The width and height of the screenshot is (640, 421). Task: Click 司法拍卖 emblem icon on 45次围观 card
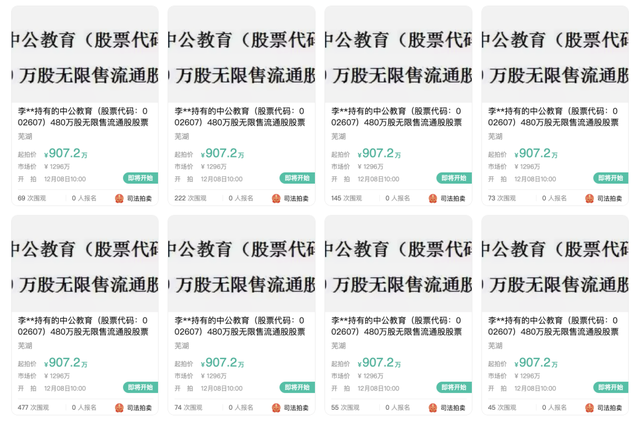pyautogui.click(x=589, y=408)
